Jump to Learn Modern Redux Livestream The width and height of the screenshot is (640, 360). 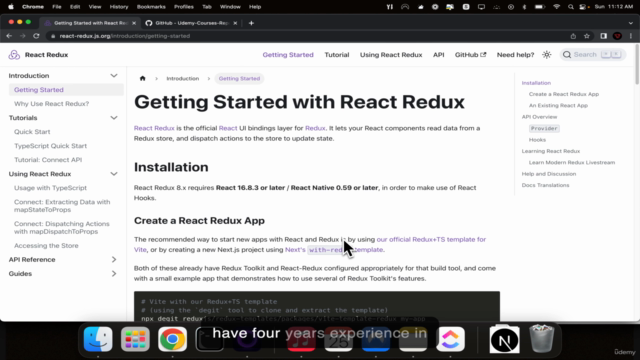point(572,162)
